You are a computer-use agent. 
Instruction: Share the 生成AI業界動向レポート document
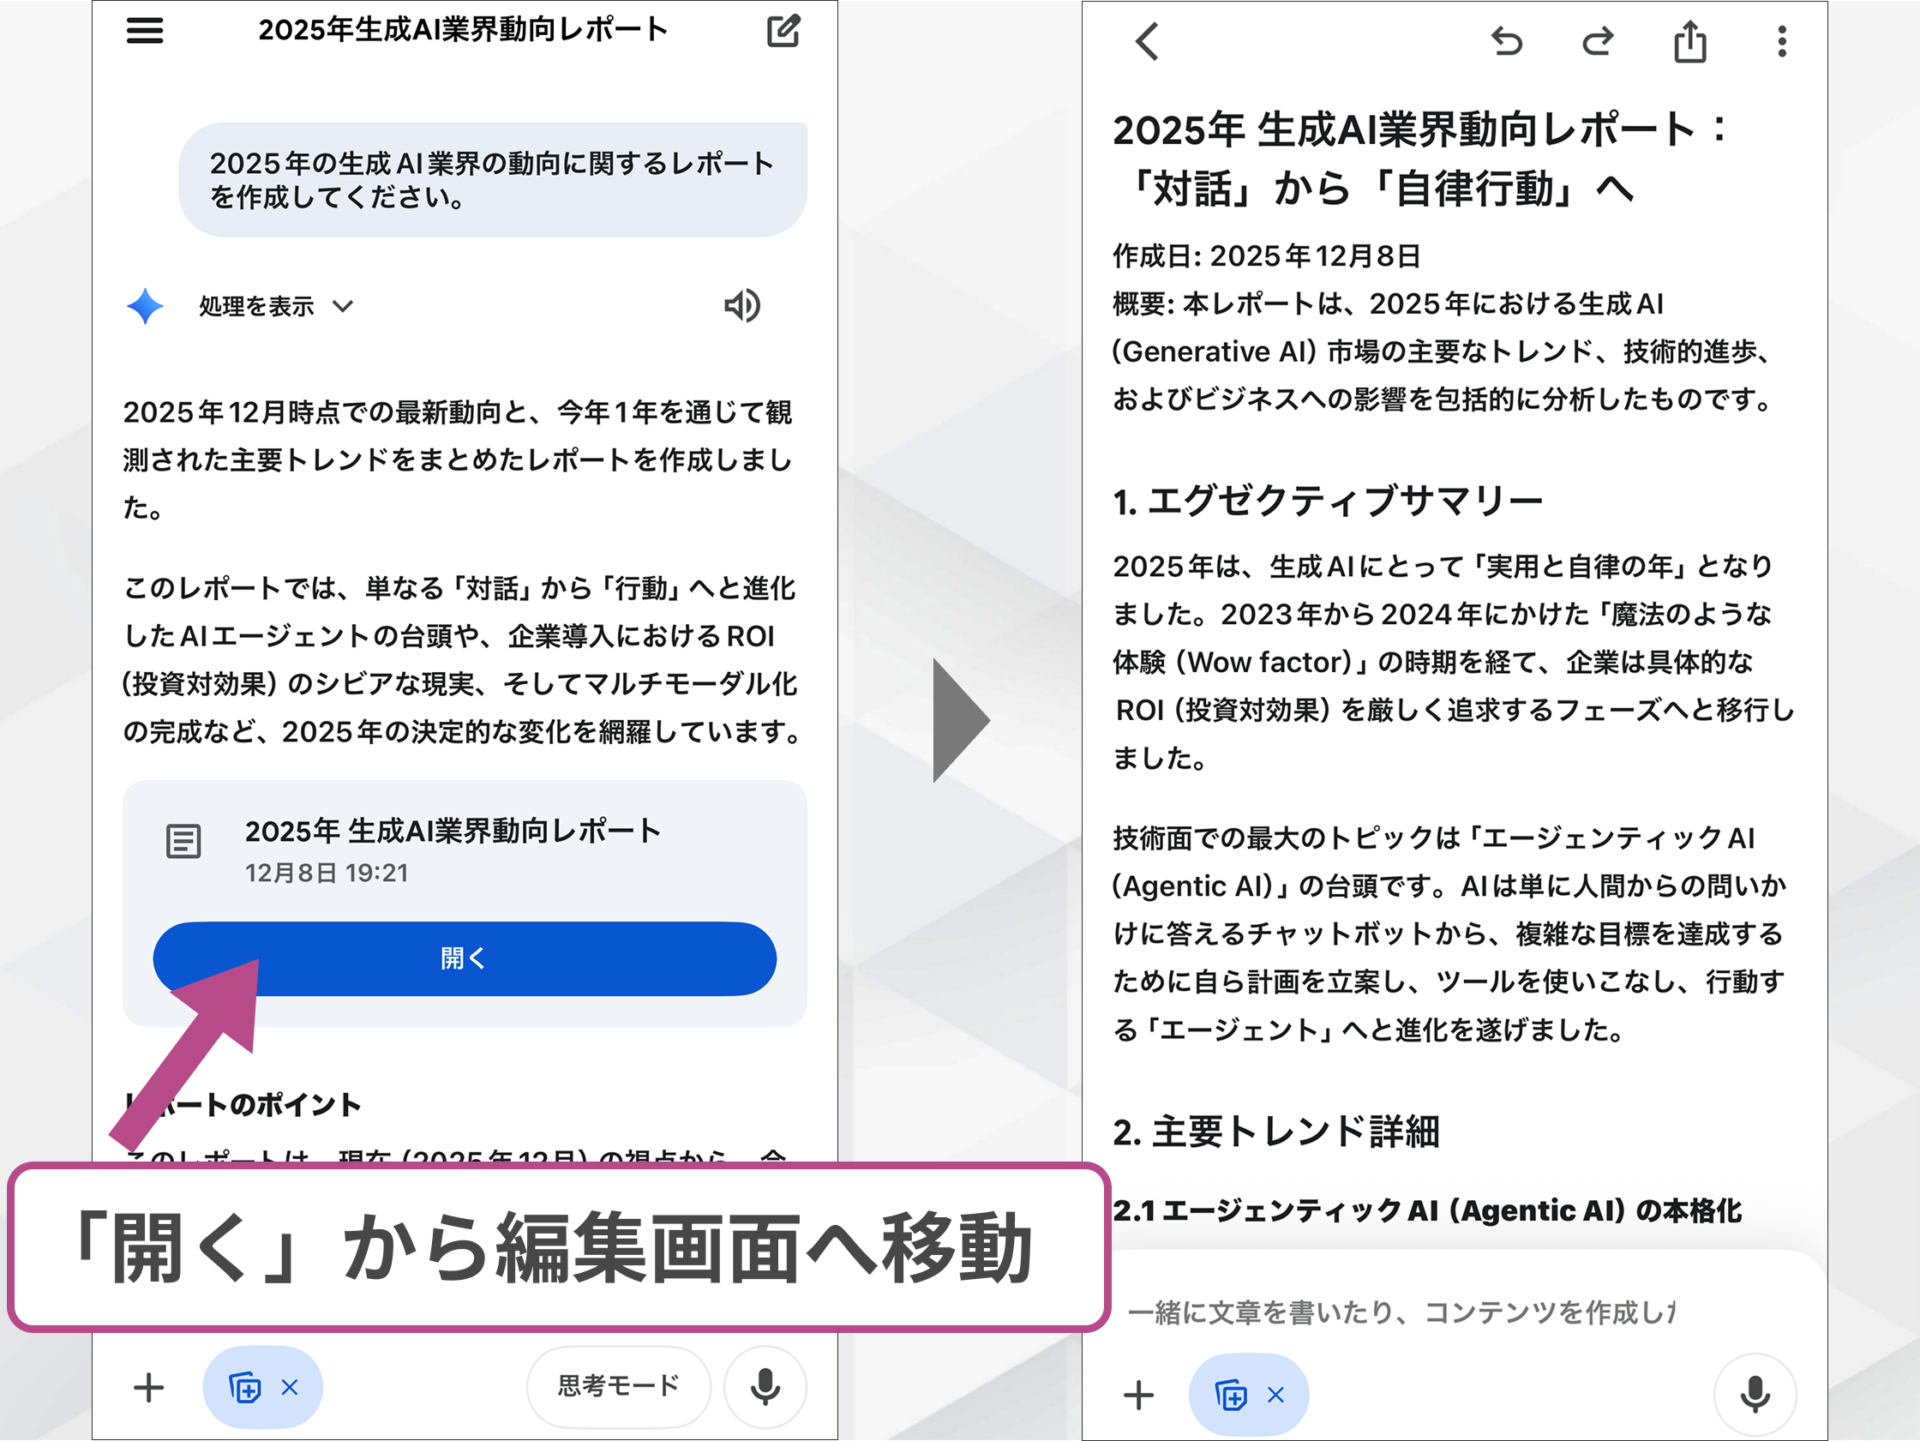1689,42
